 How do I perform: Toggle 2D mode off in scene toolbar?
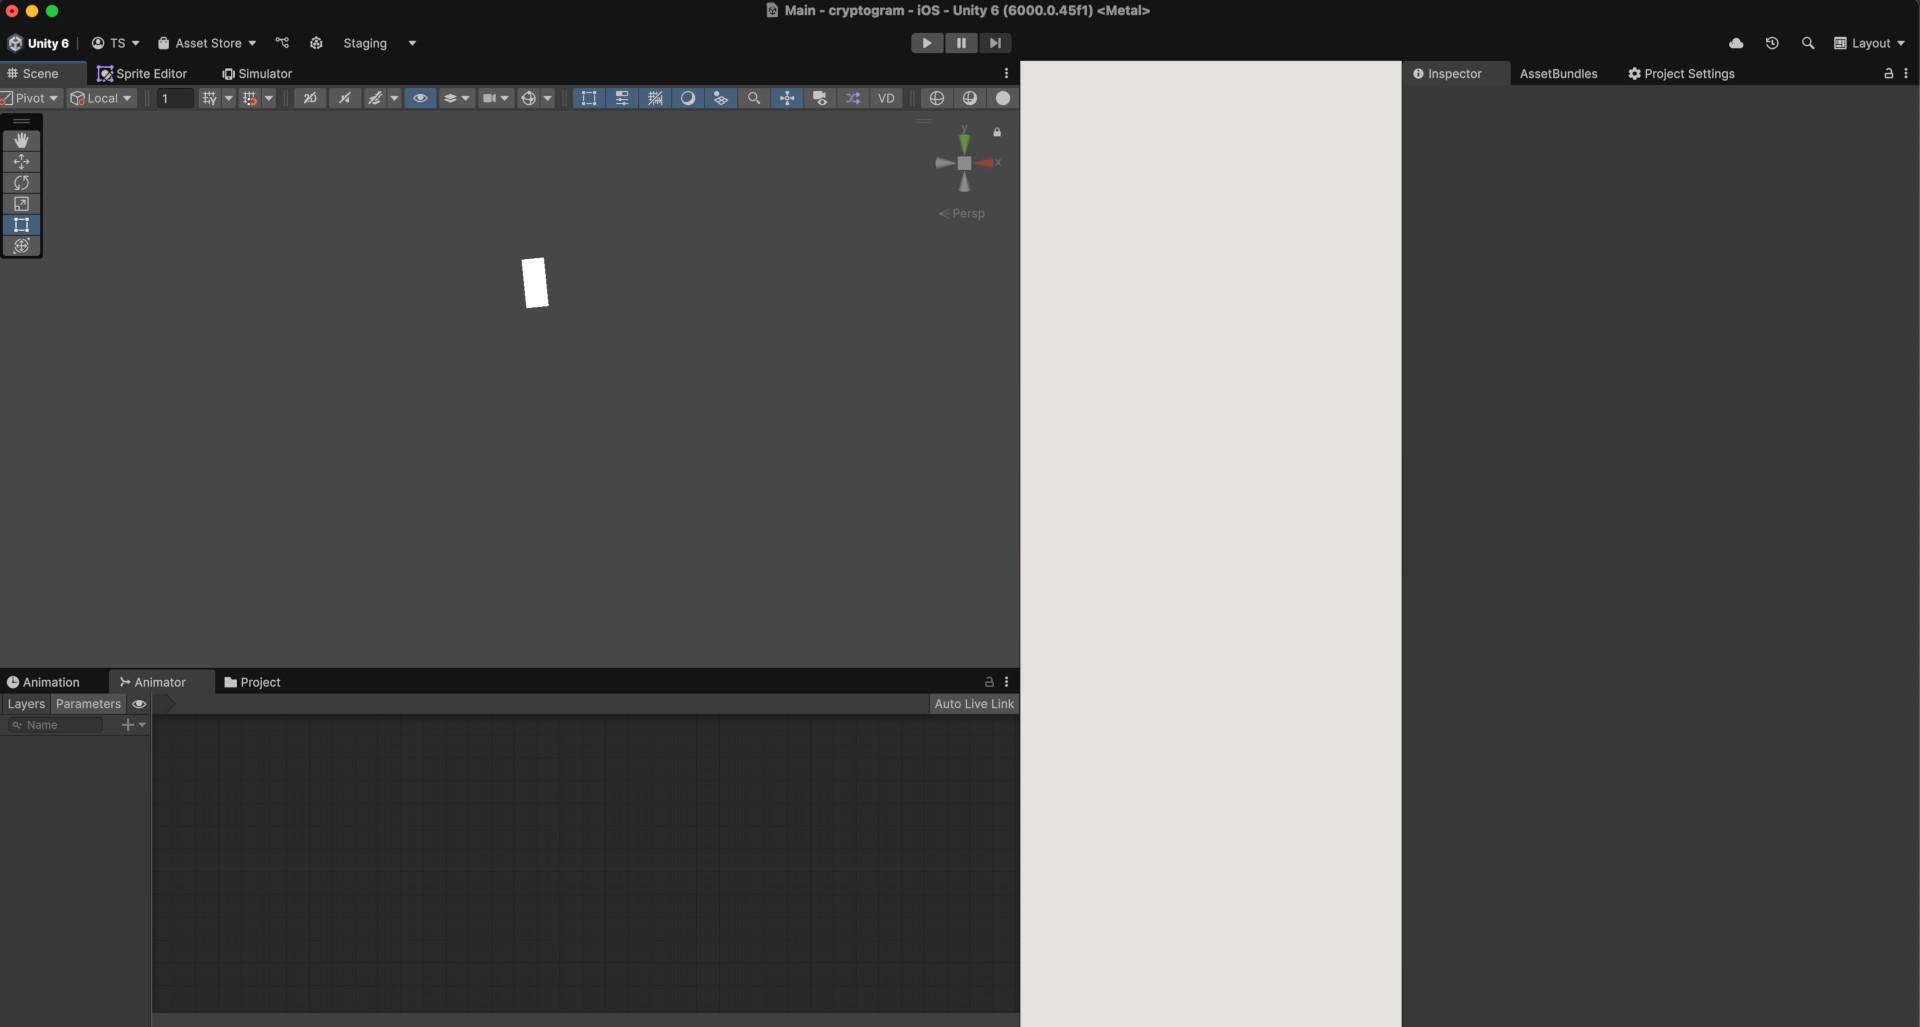pos(310,97)
